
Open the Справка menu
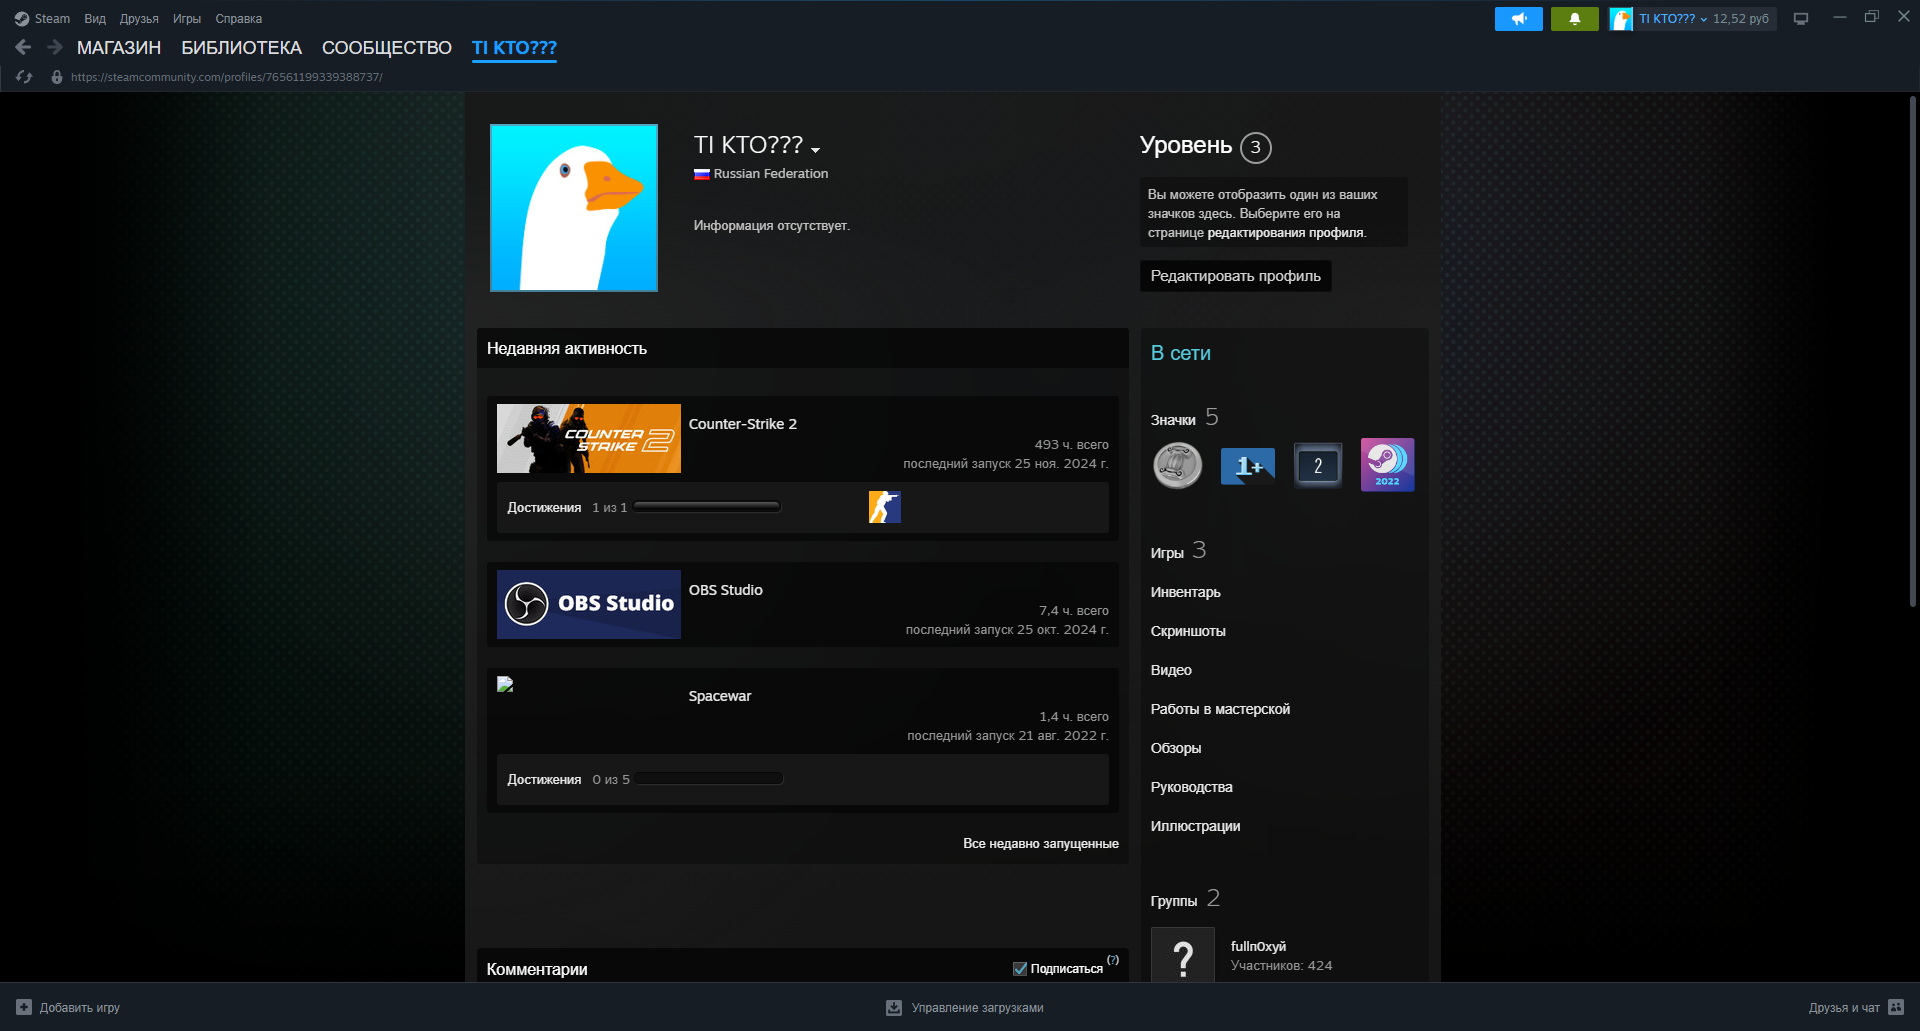(239, 19)
